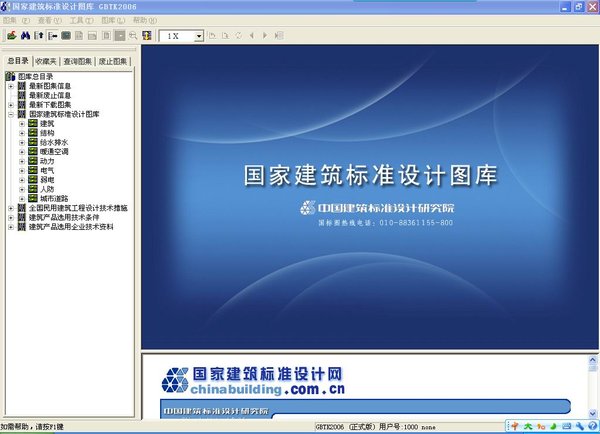Open the soft keyboard icon in IME bar
Image resolution: width=600 pixels, height=434 pixels.
tap(567, 426)
